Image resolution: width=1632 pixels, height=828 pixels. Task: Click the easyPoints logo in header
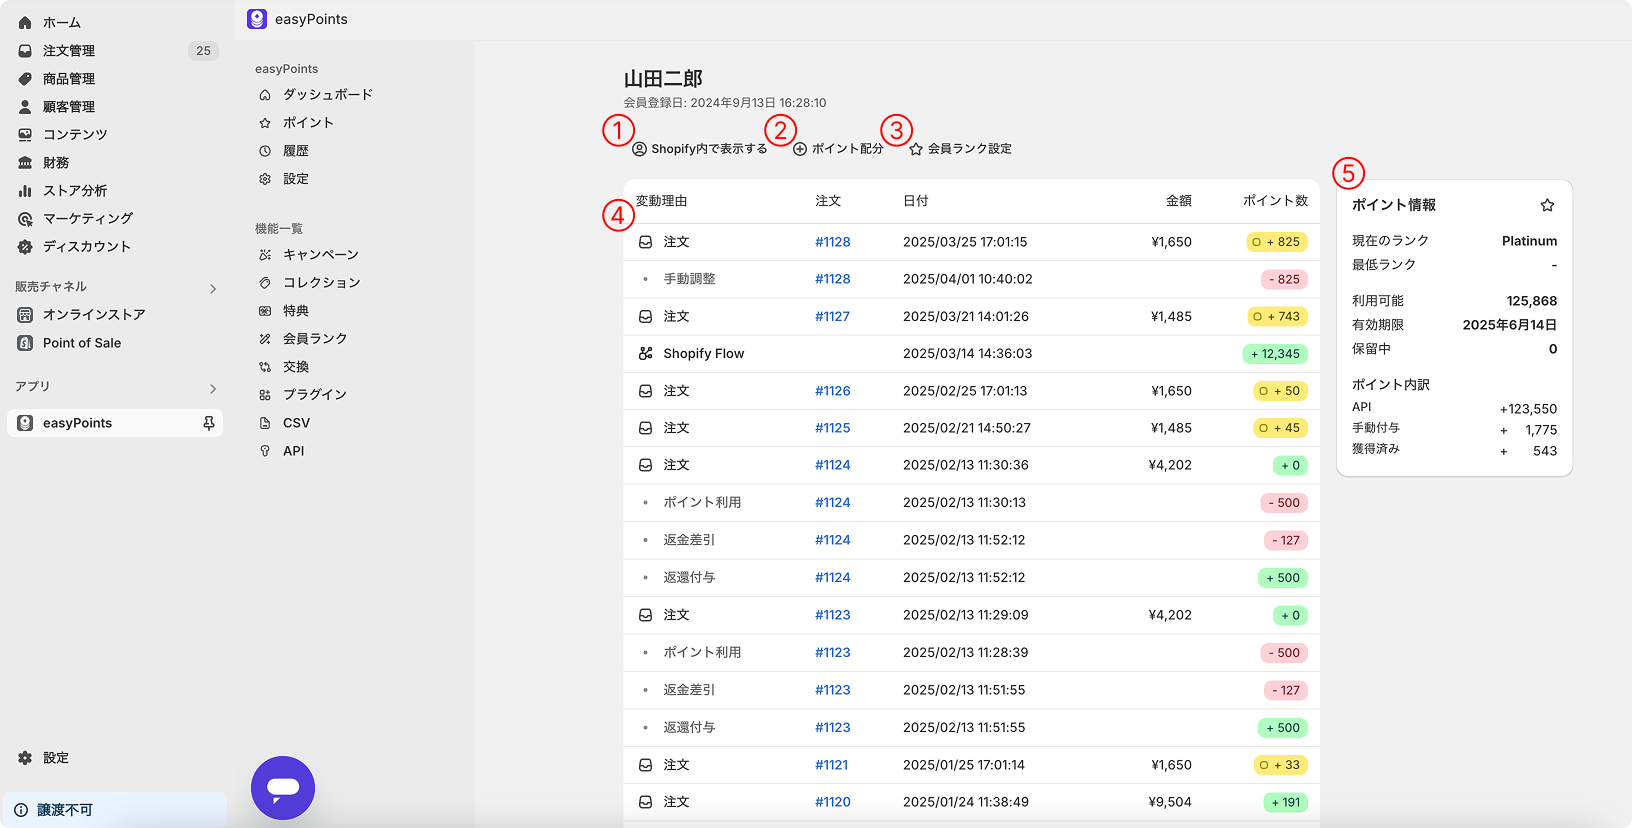pyautogui.click(x=257, y=19)
